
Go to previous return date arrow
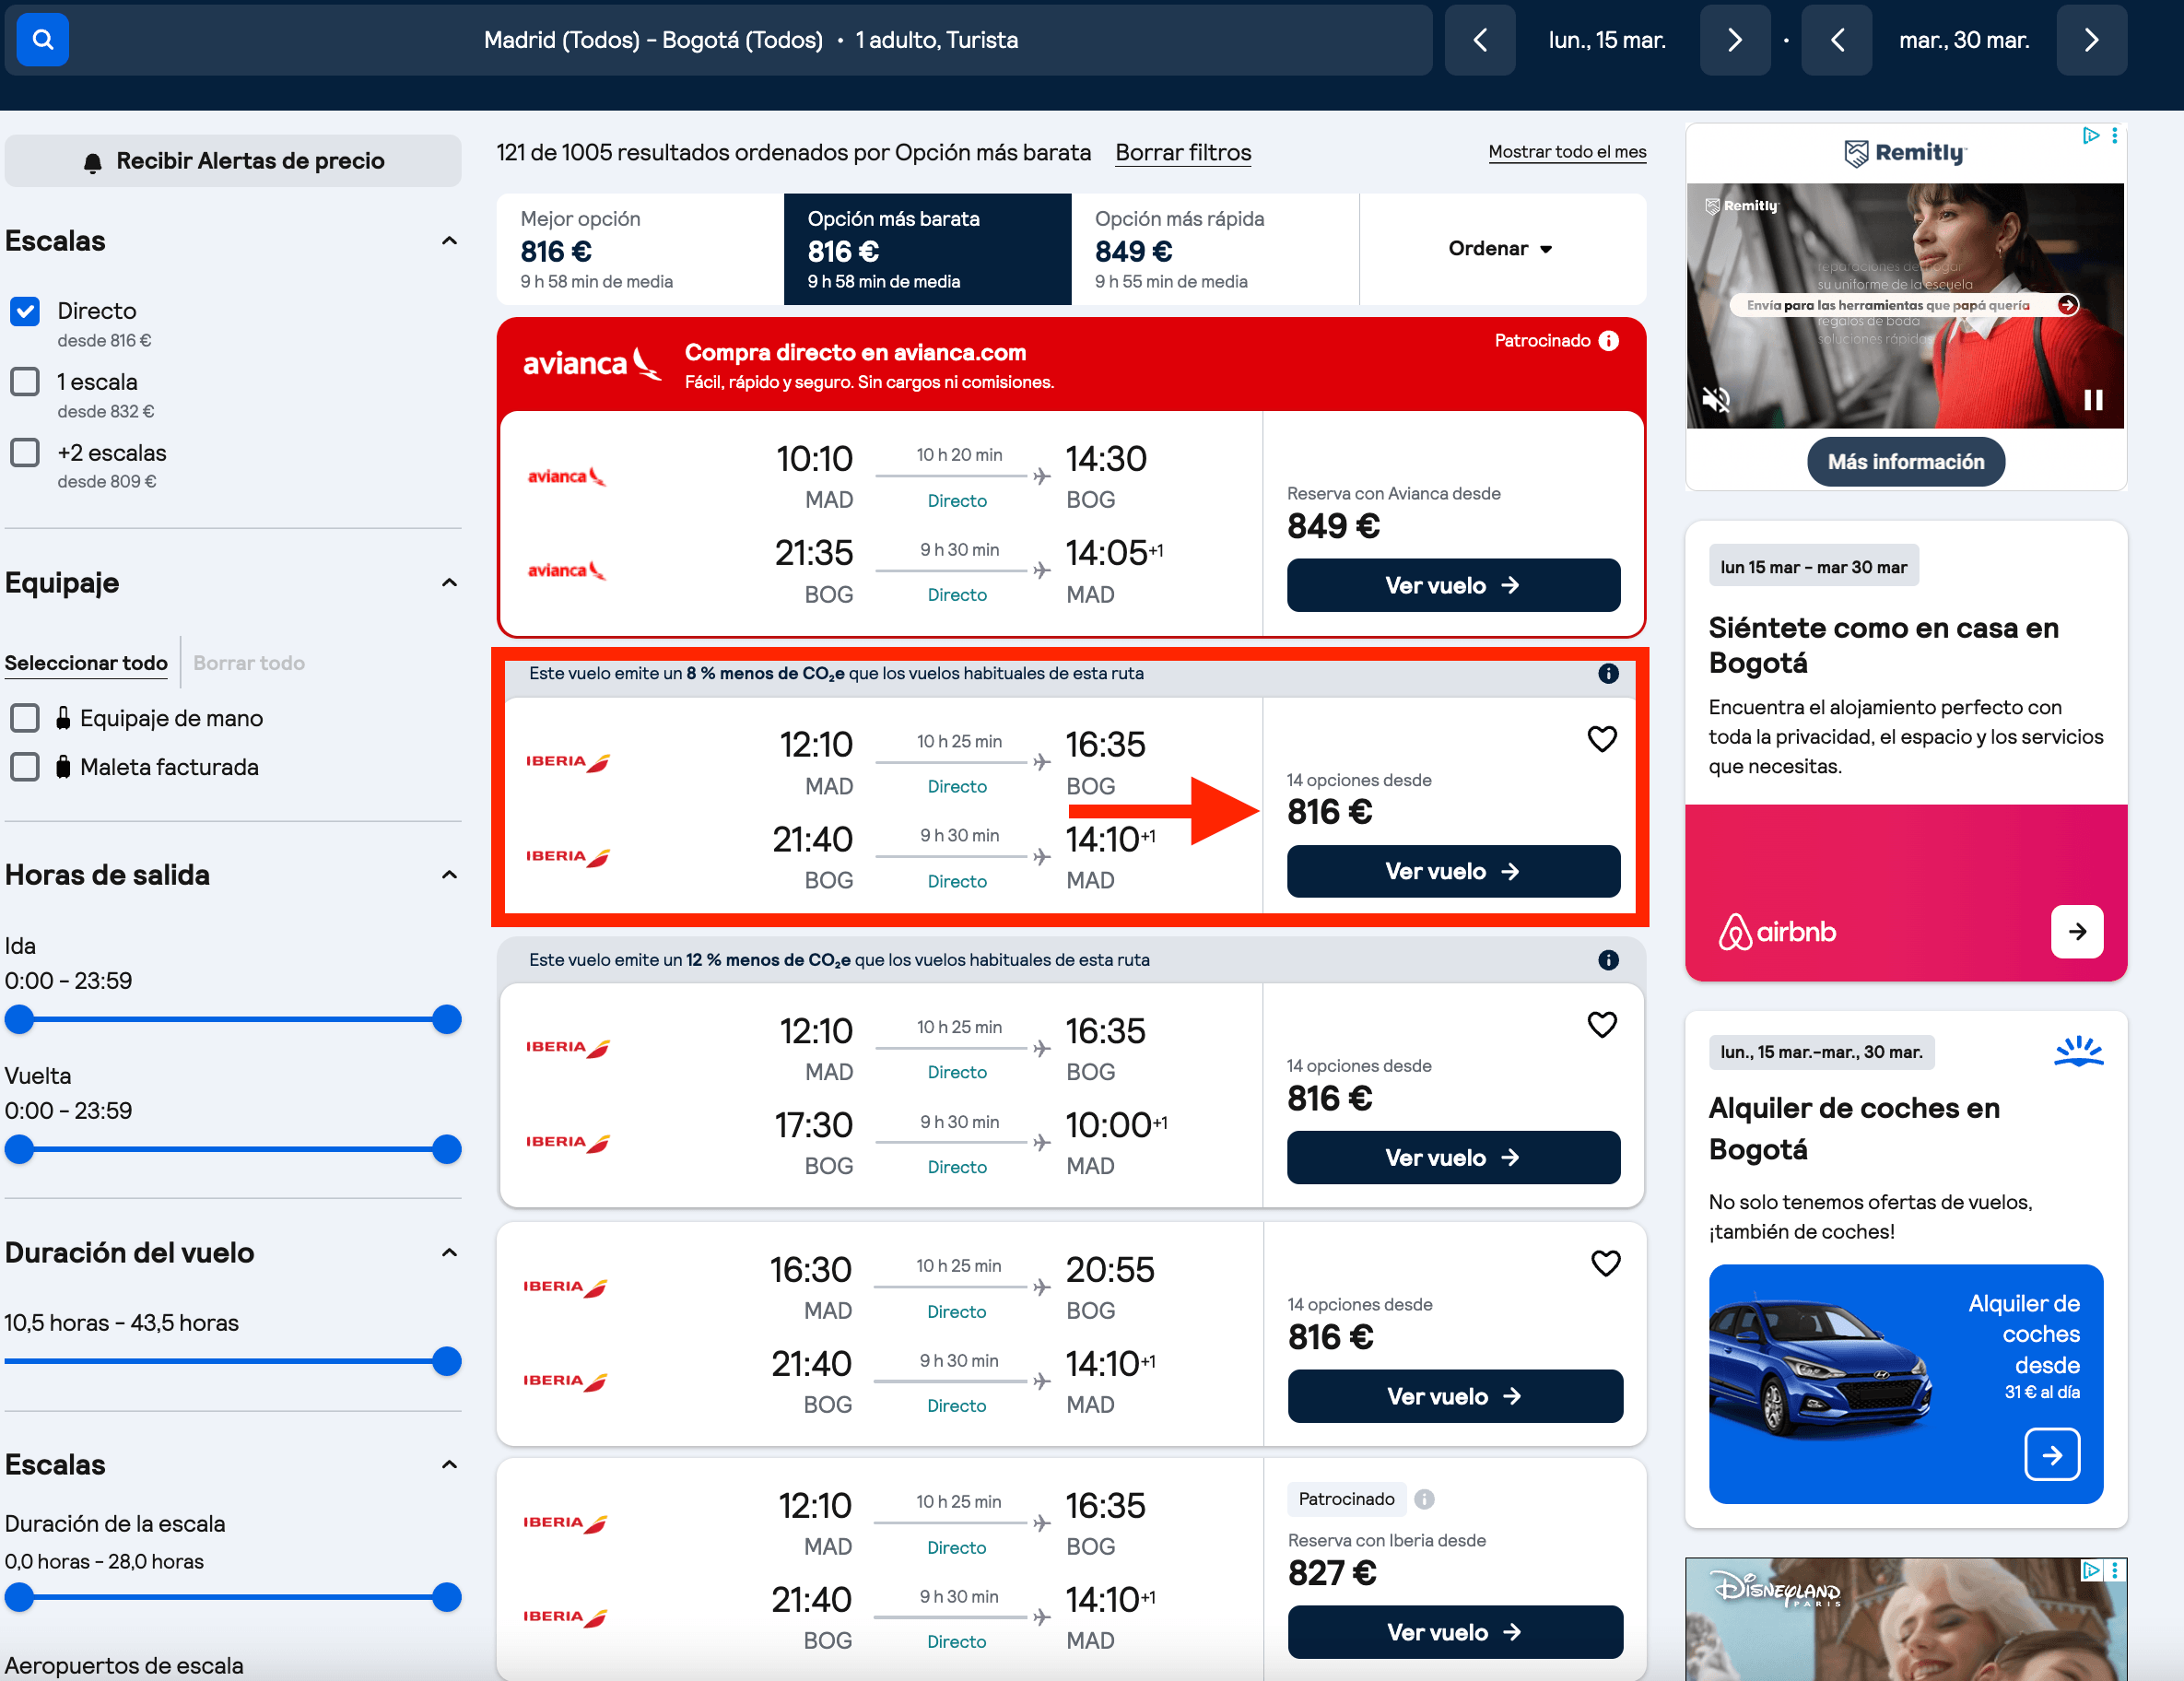pos(1837,40)
